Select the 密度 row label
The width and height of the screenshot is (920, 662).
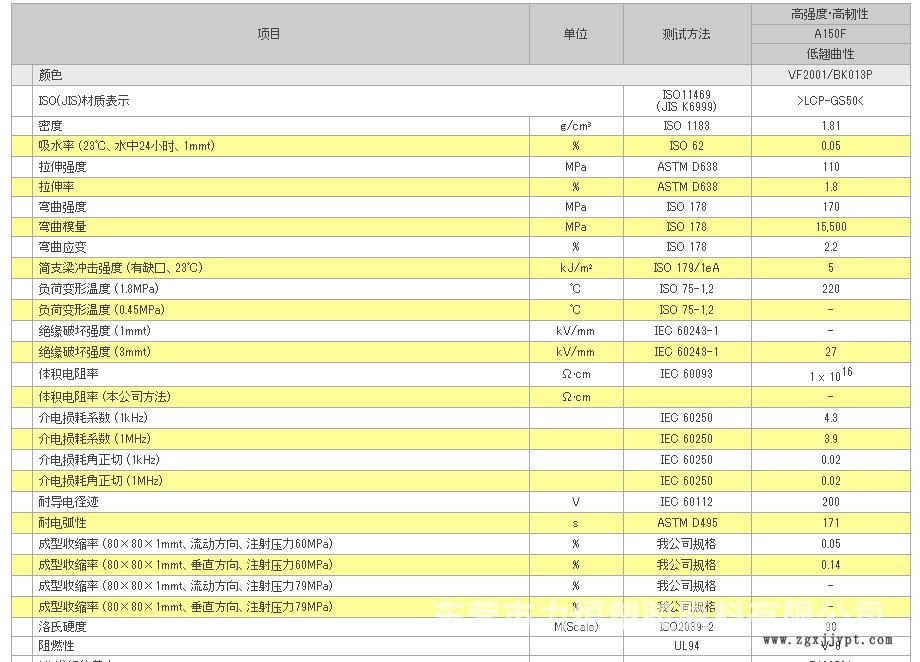(51, 126)
